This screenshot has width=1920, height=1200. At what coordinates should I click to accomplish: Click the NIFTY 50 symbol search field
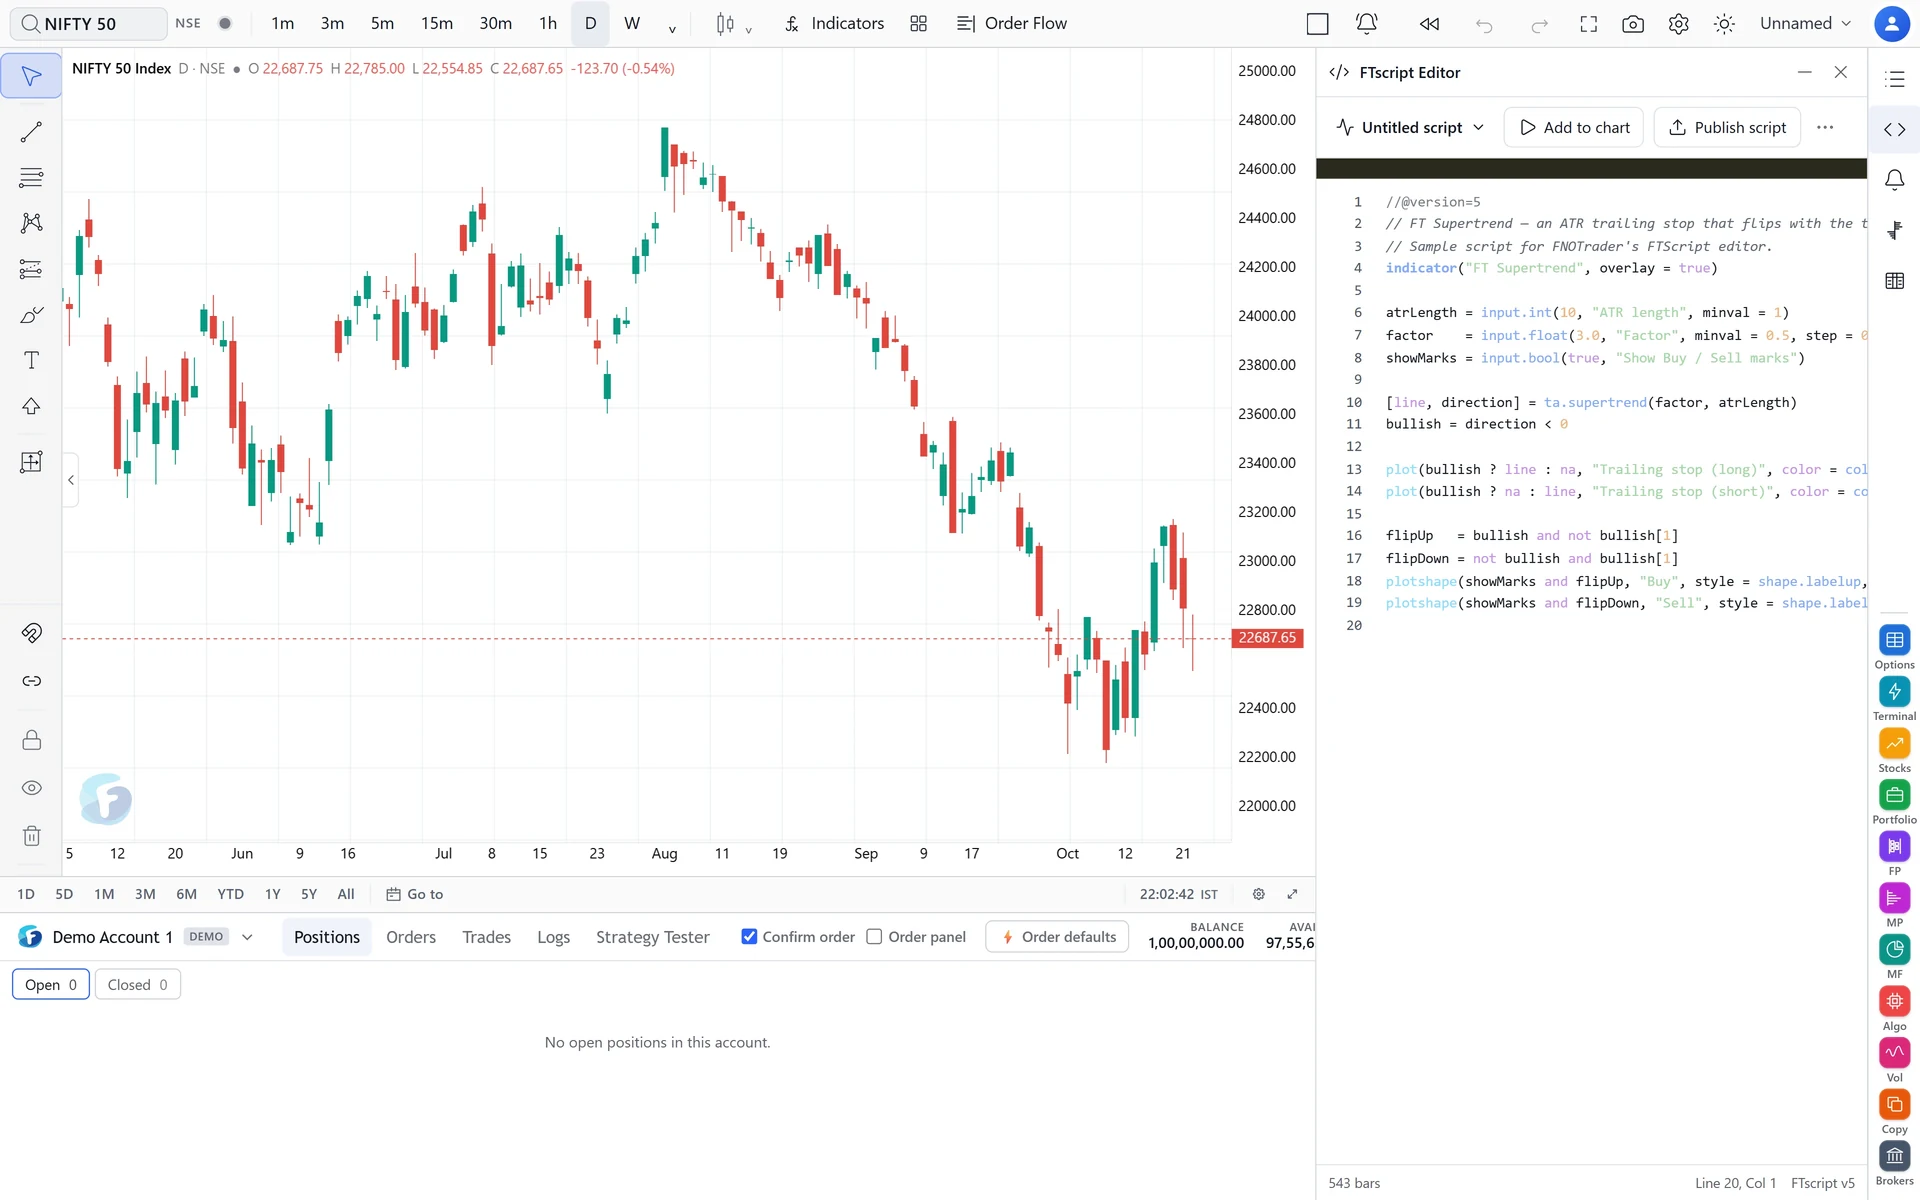pos(88,24)
